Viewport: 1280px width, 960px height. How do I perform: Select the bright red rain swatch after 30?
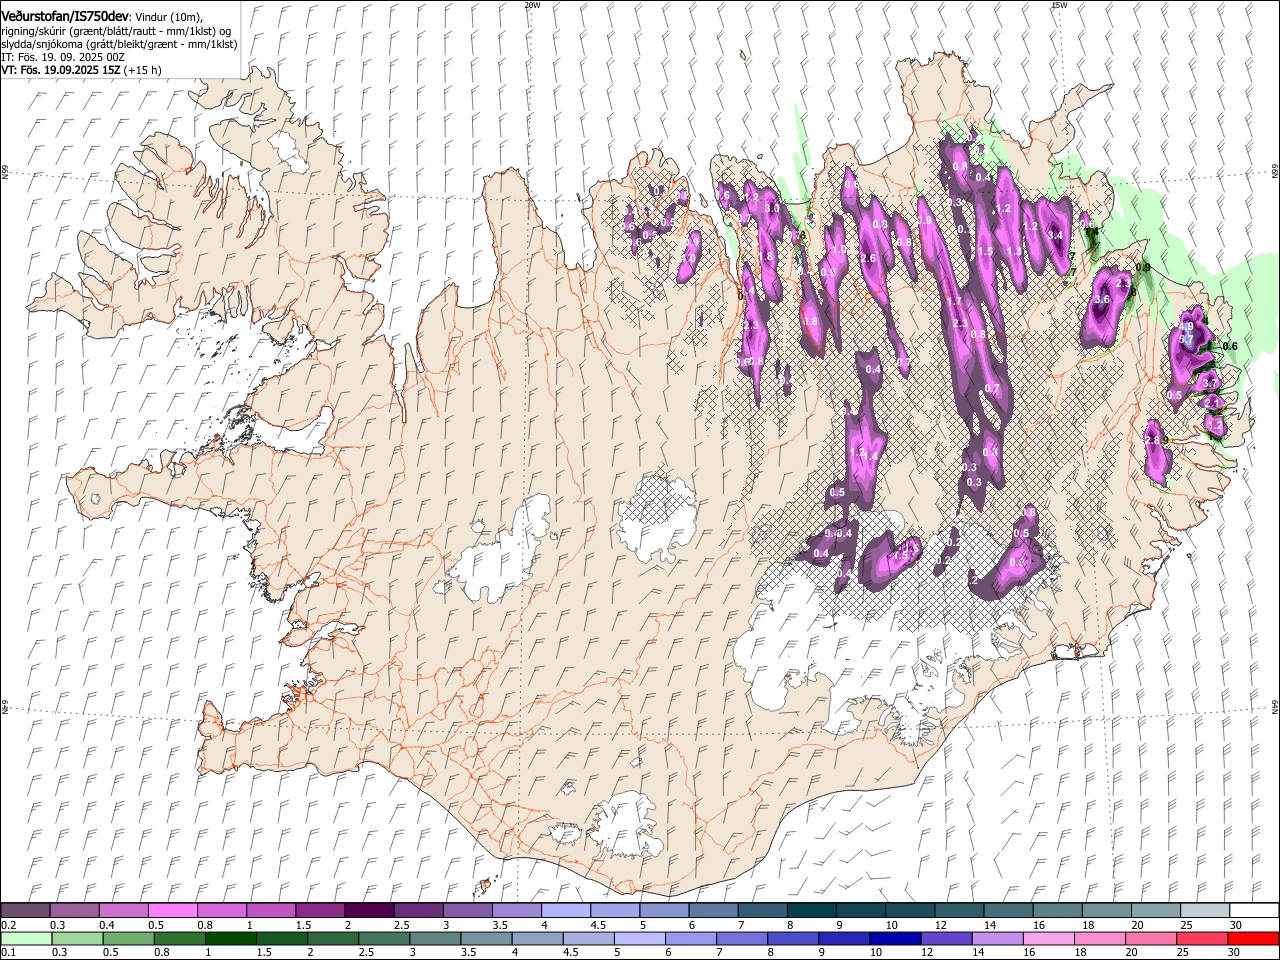pyautogui.click(x=1254, y=938)
